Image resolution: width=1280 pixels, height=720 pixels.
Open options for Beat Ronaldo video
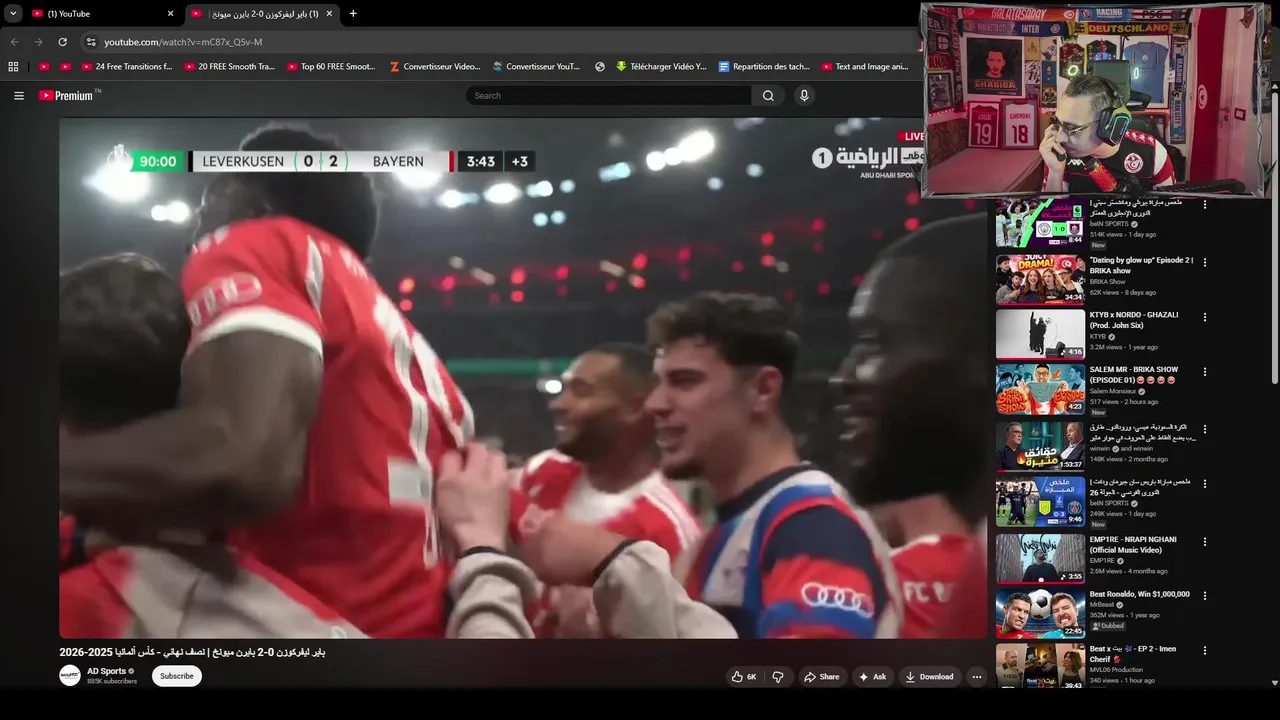(x=1205, y=596)
